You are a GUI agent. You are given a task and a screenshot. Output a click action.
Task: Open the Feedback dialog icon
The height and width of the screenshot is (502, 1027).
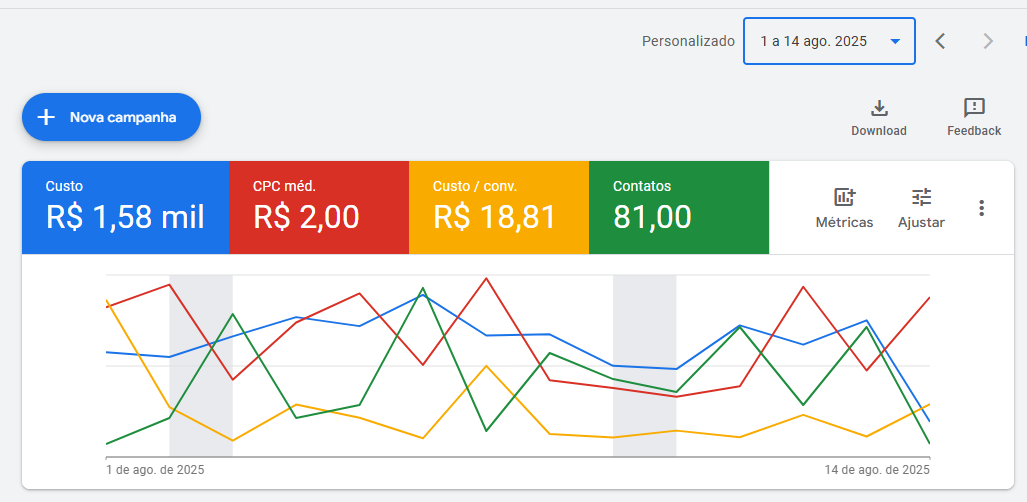coord(974,109)
